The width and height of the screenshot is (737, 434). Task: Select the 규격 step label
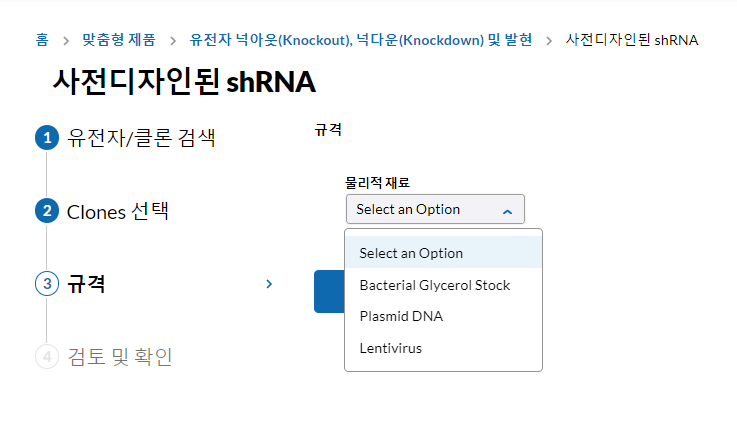point(86,284)
